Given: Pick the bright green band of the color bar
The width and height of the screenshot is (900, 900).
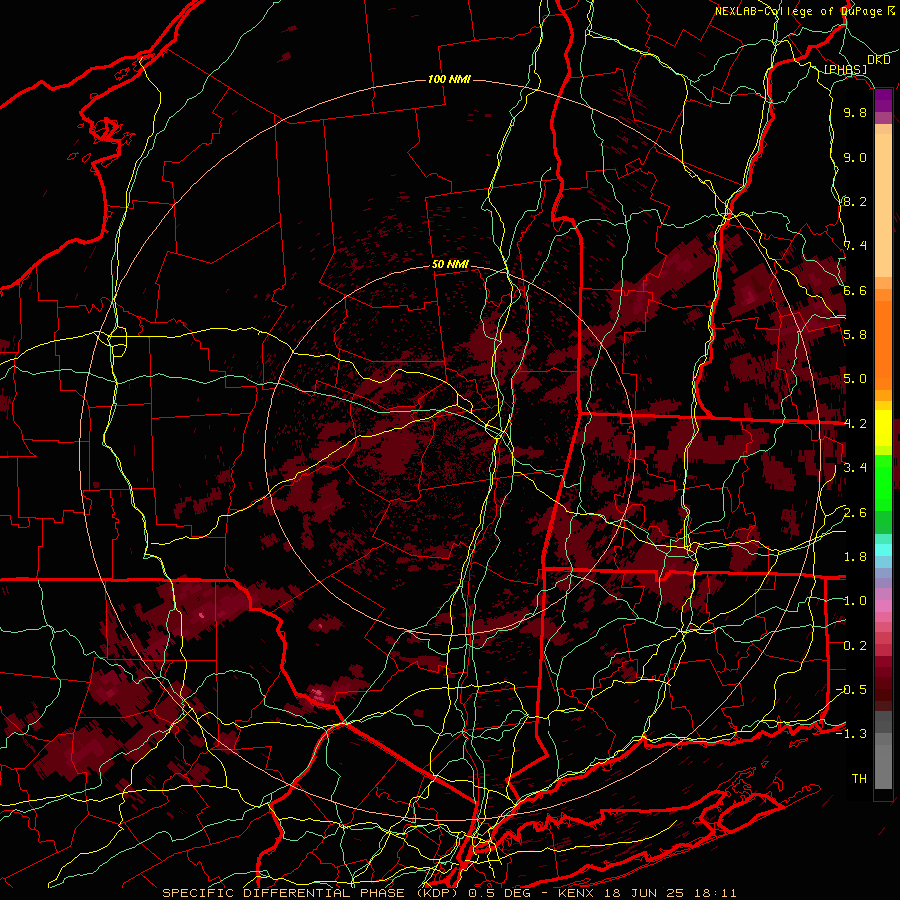Looking at the screenshot, I should click(883, 481).
